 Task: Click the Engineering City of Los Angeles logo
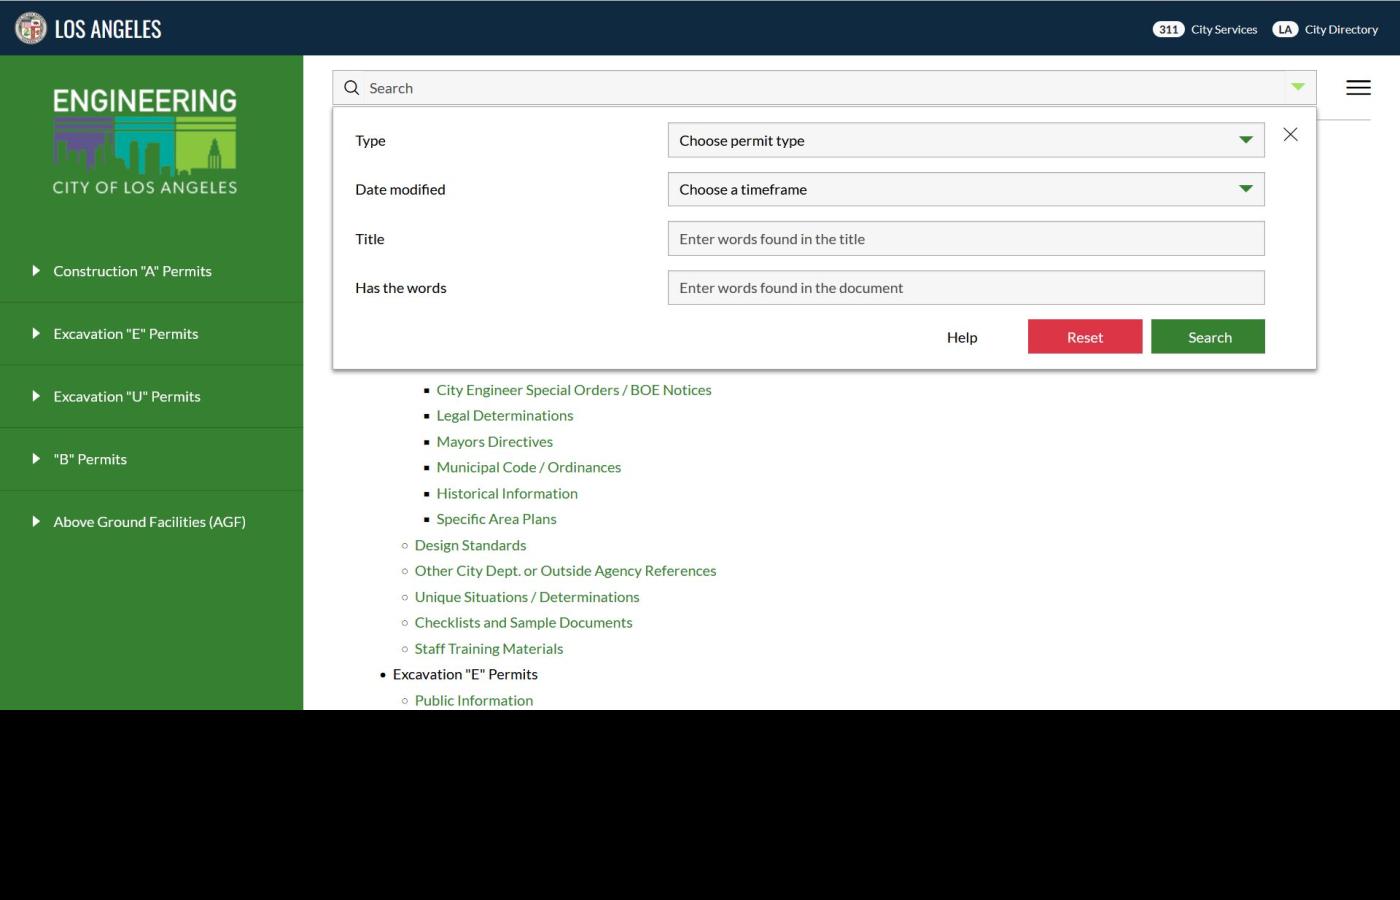pos(144,140)
